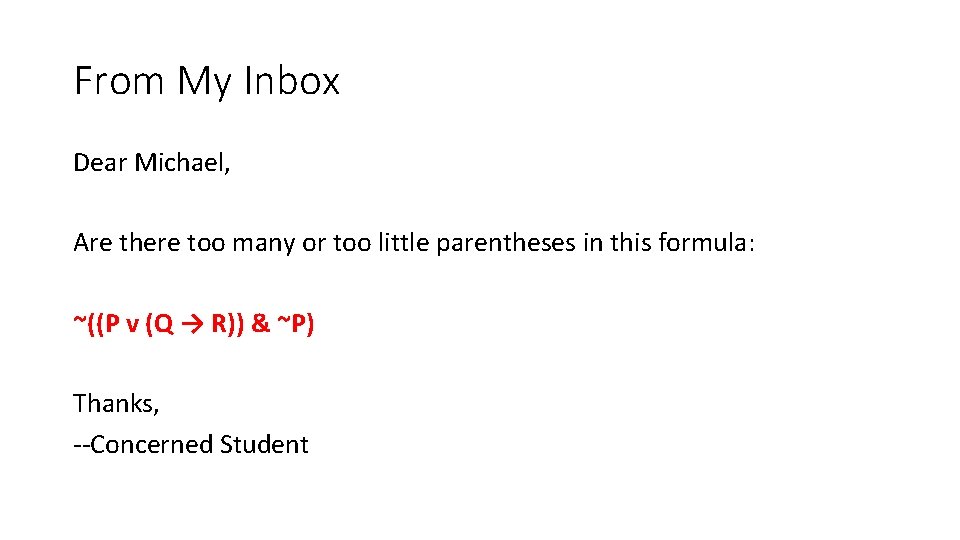Click the 'Dear Michael,' greeting line
The height and width of the screenshot is (540, 960).
point(152,162)
